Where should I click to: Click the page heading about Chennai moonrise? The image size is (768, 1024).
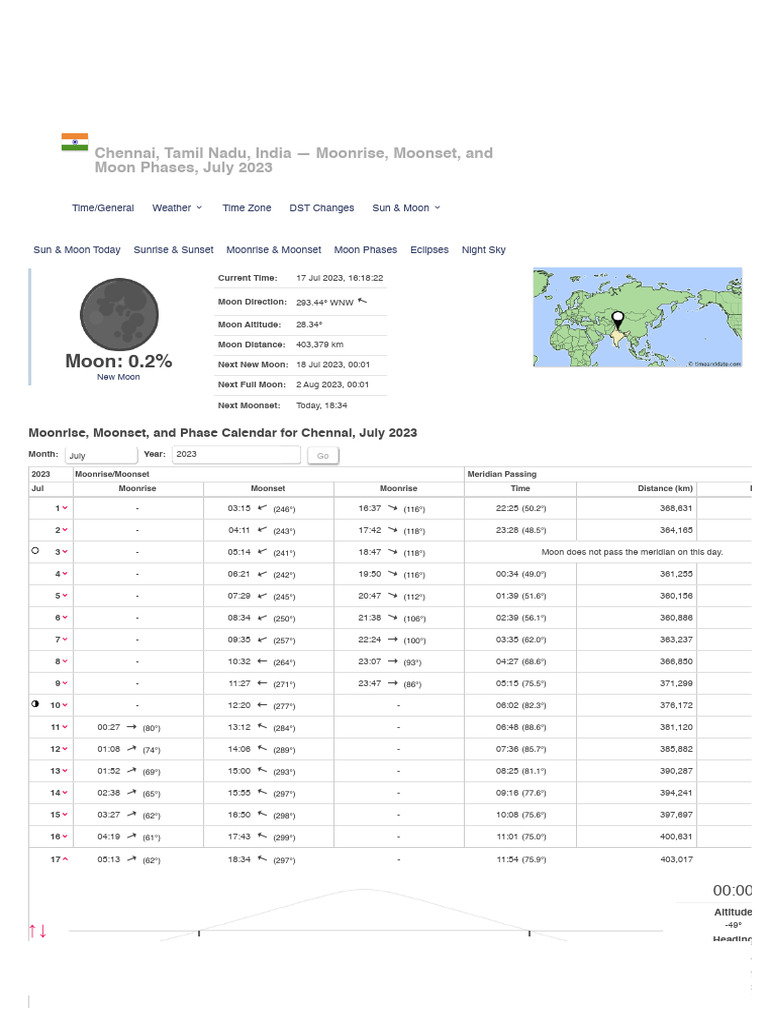(294, 160)
